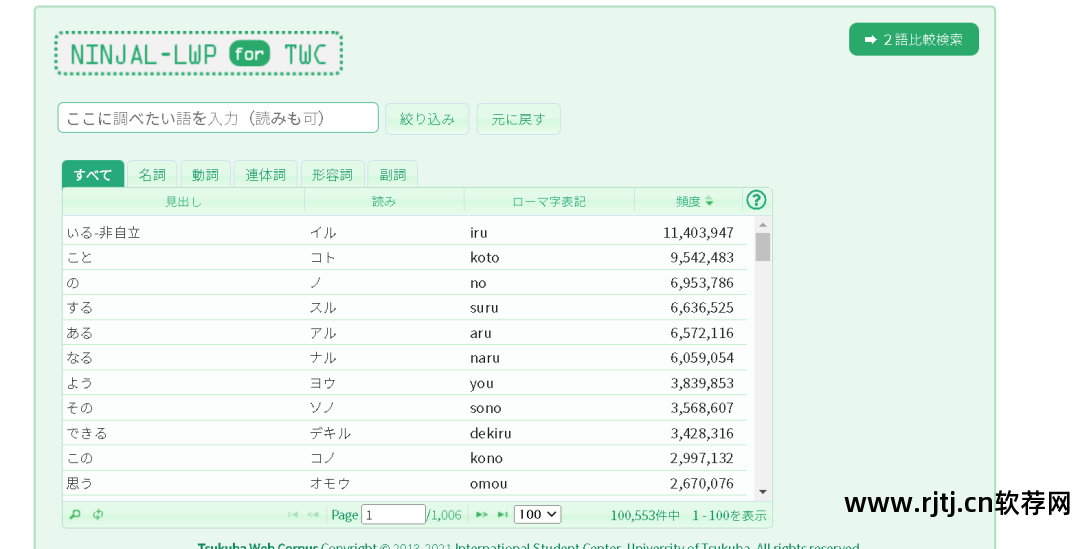Image resolution: width=1080 pixels, height=549 pixels.
Task: Click the romaji cell dekiru
Action: (x=490, y=434)
